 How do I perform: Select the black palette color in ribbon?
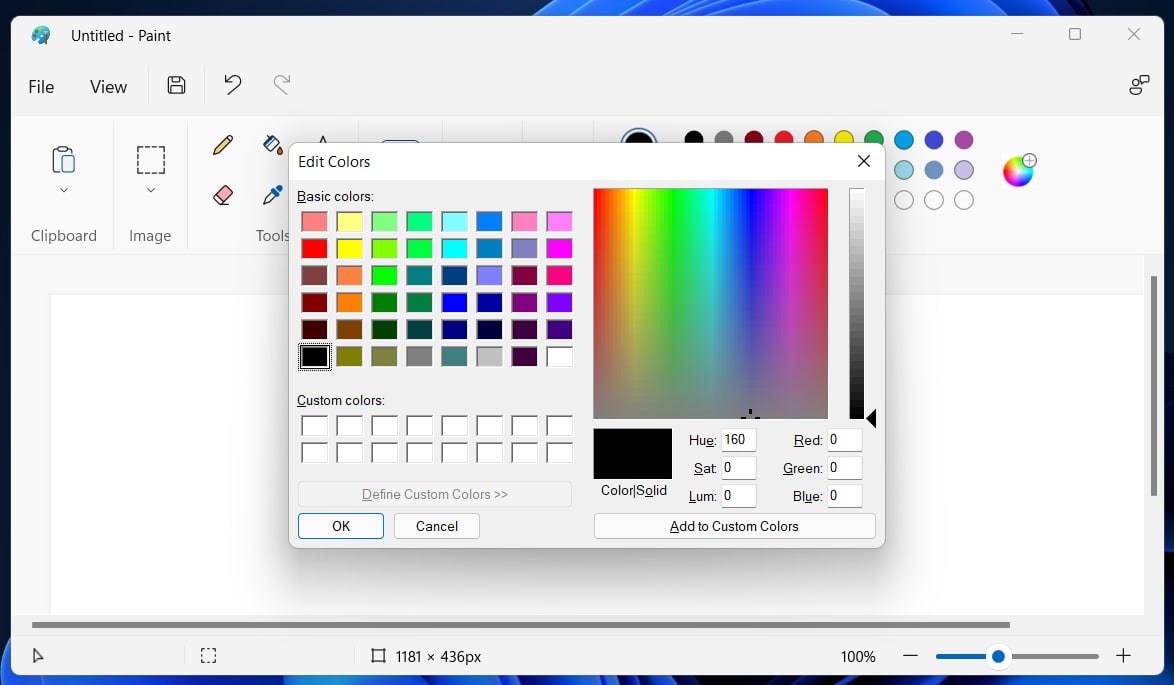pyautogui.click(x=694, y=138)
